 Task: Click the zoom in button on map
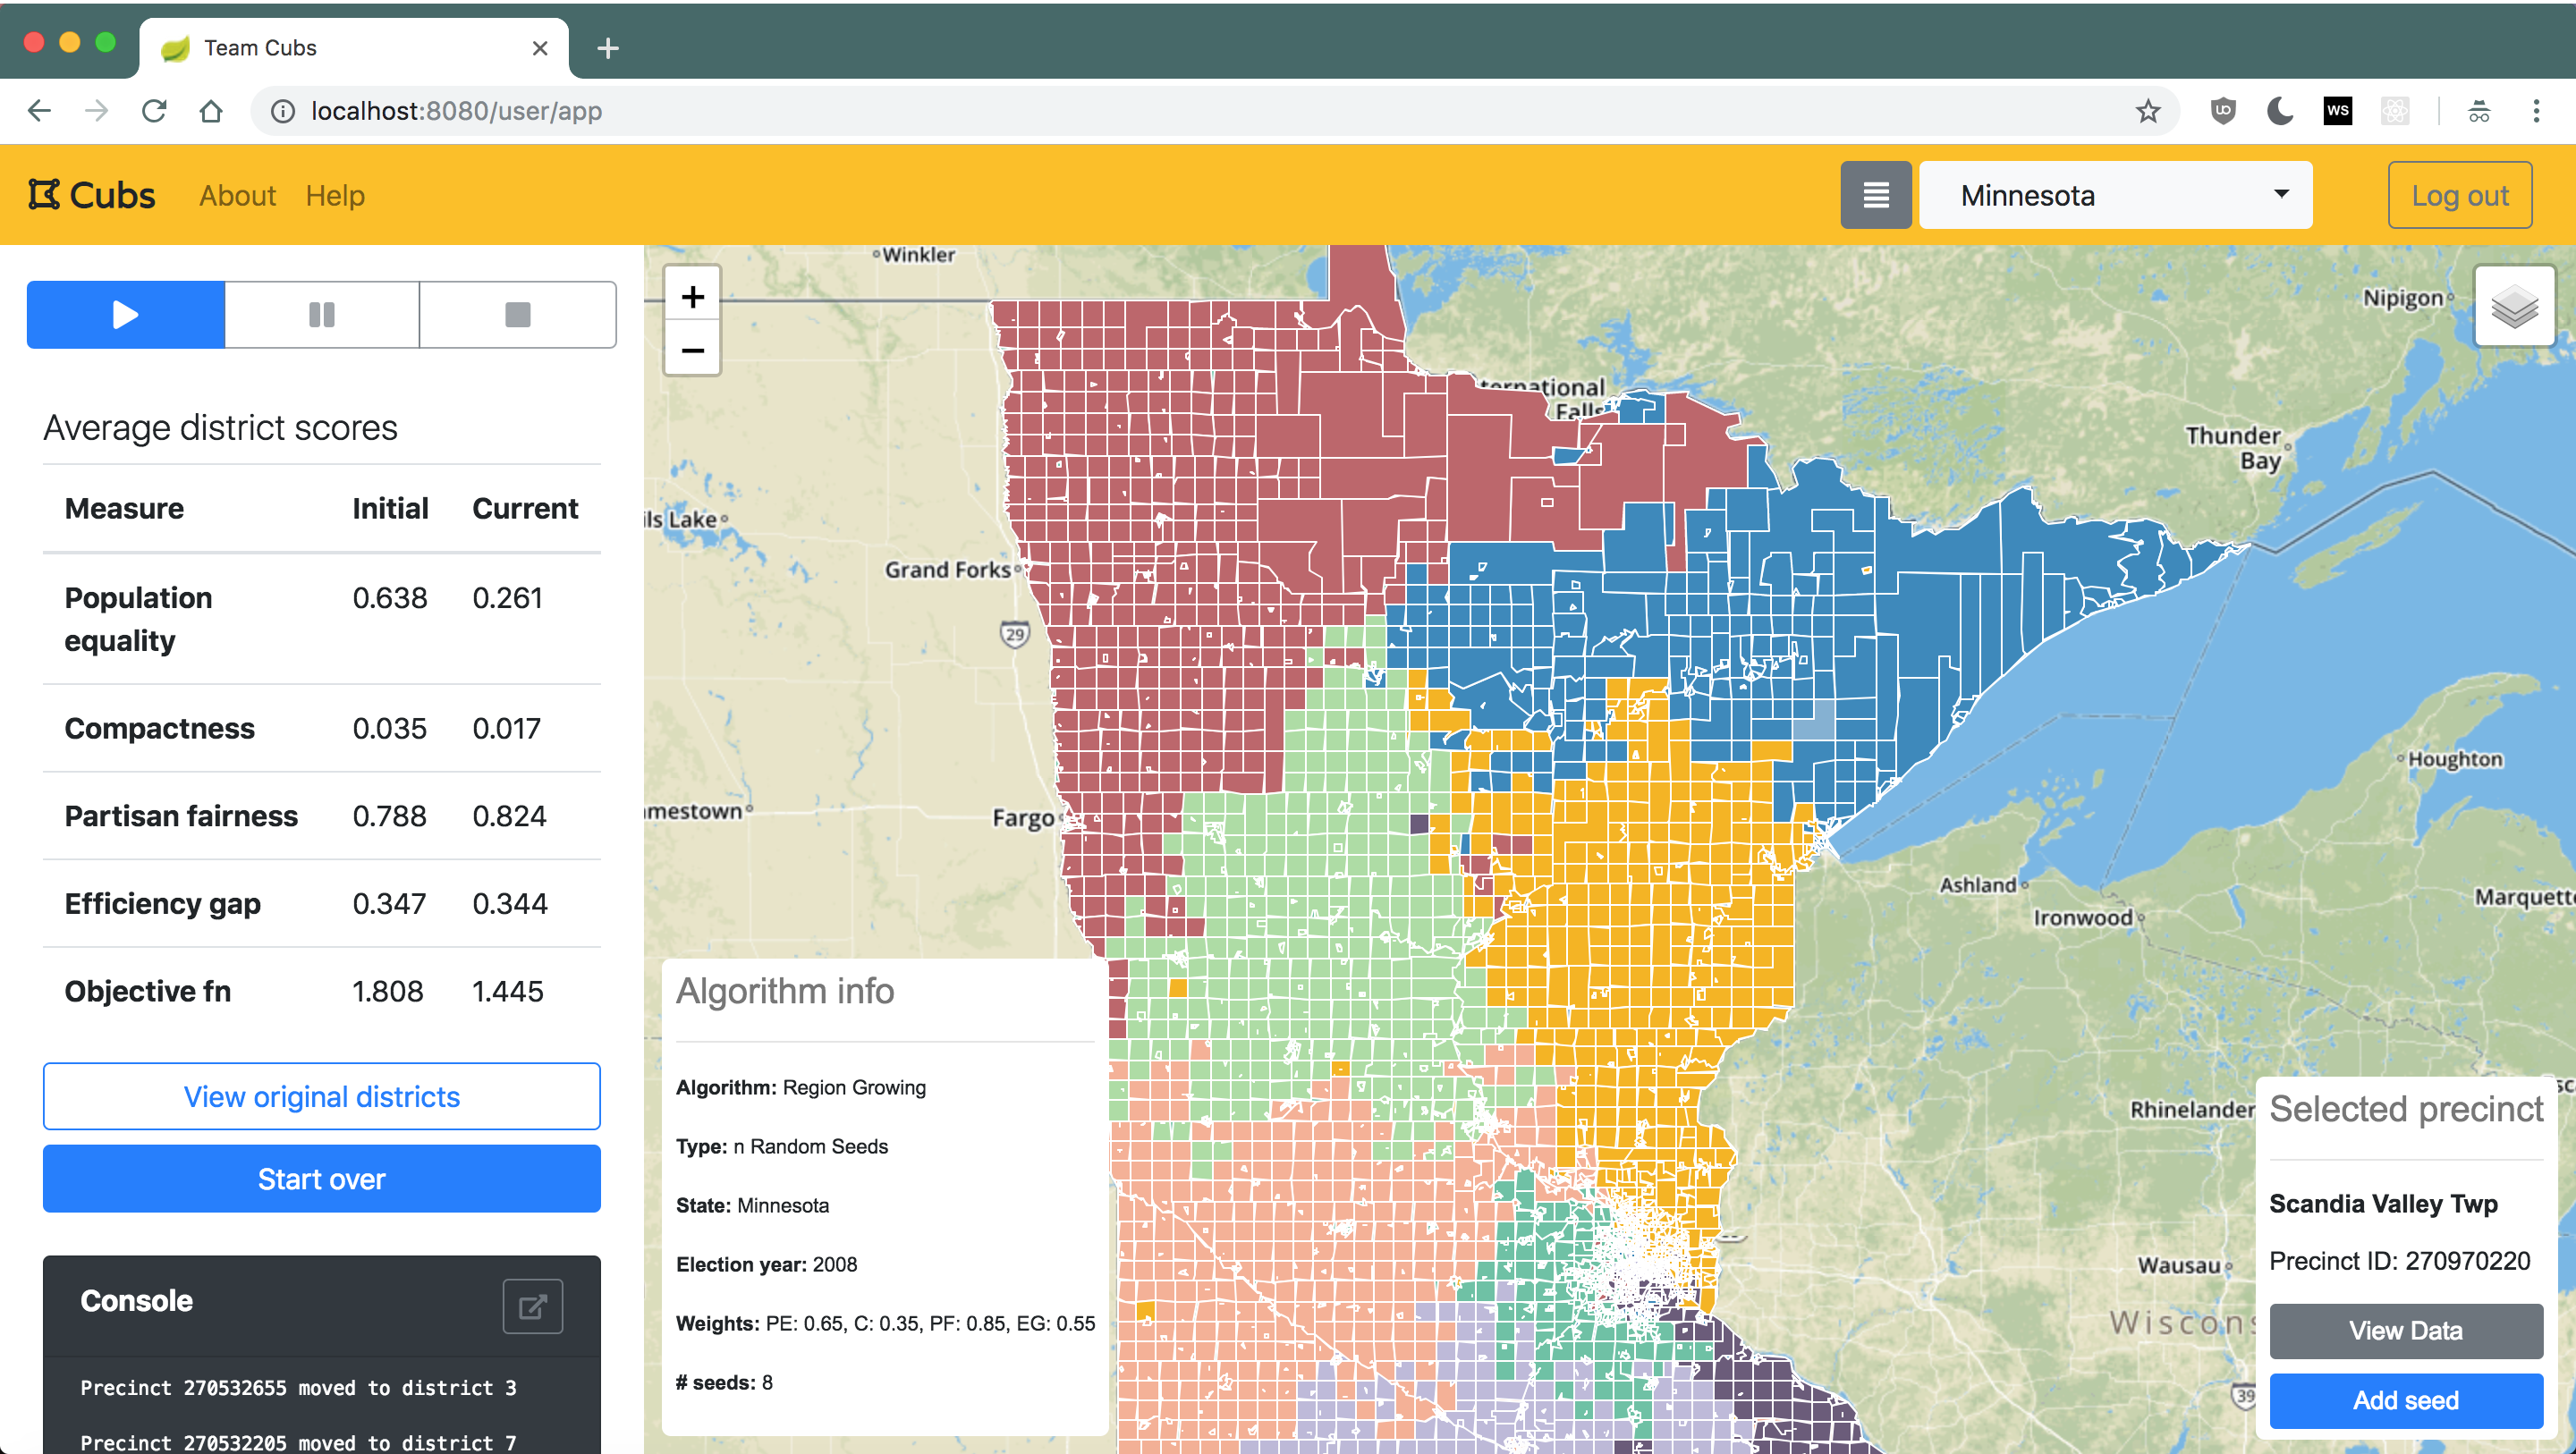pyautogui.click(x=693, y=295)
